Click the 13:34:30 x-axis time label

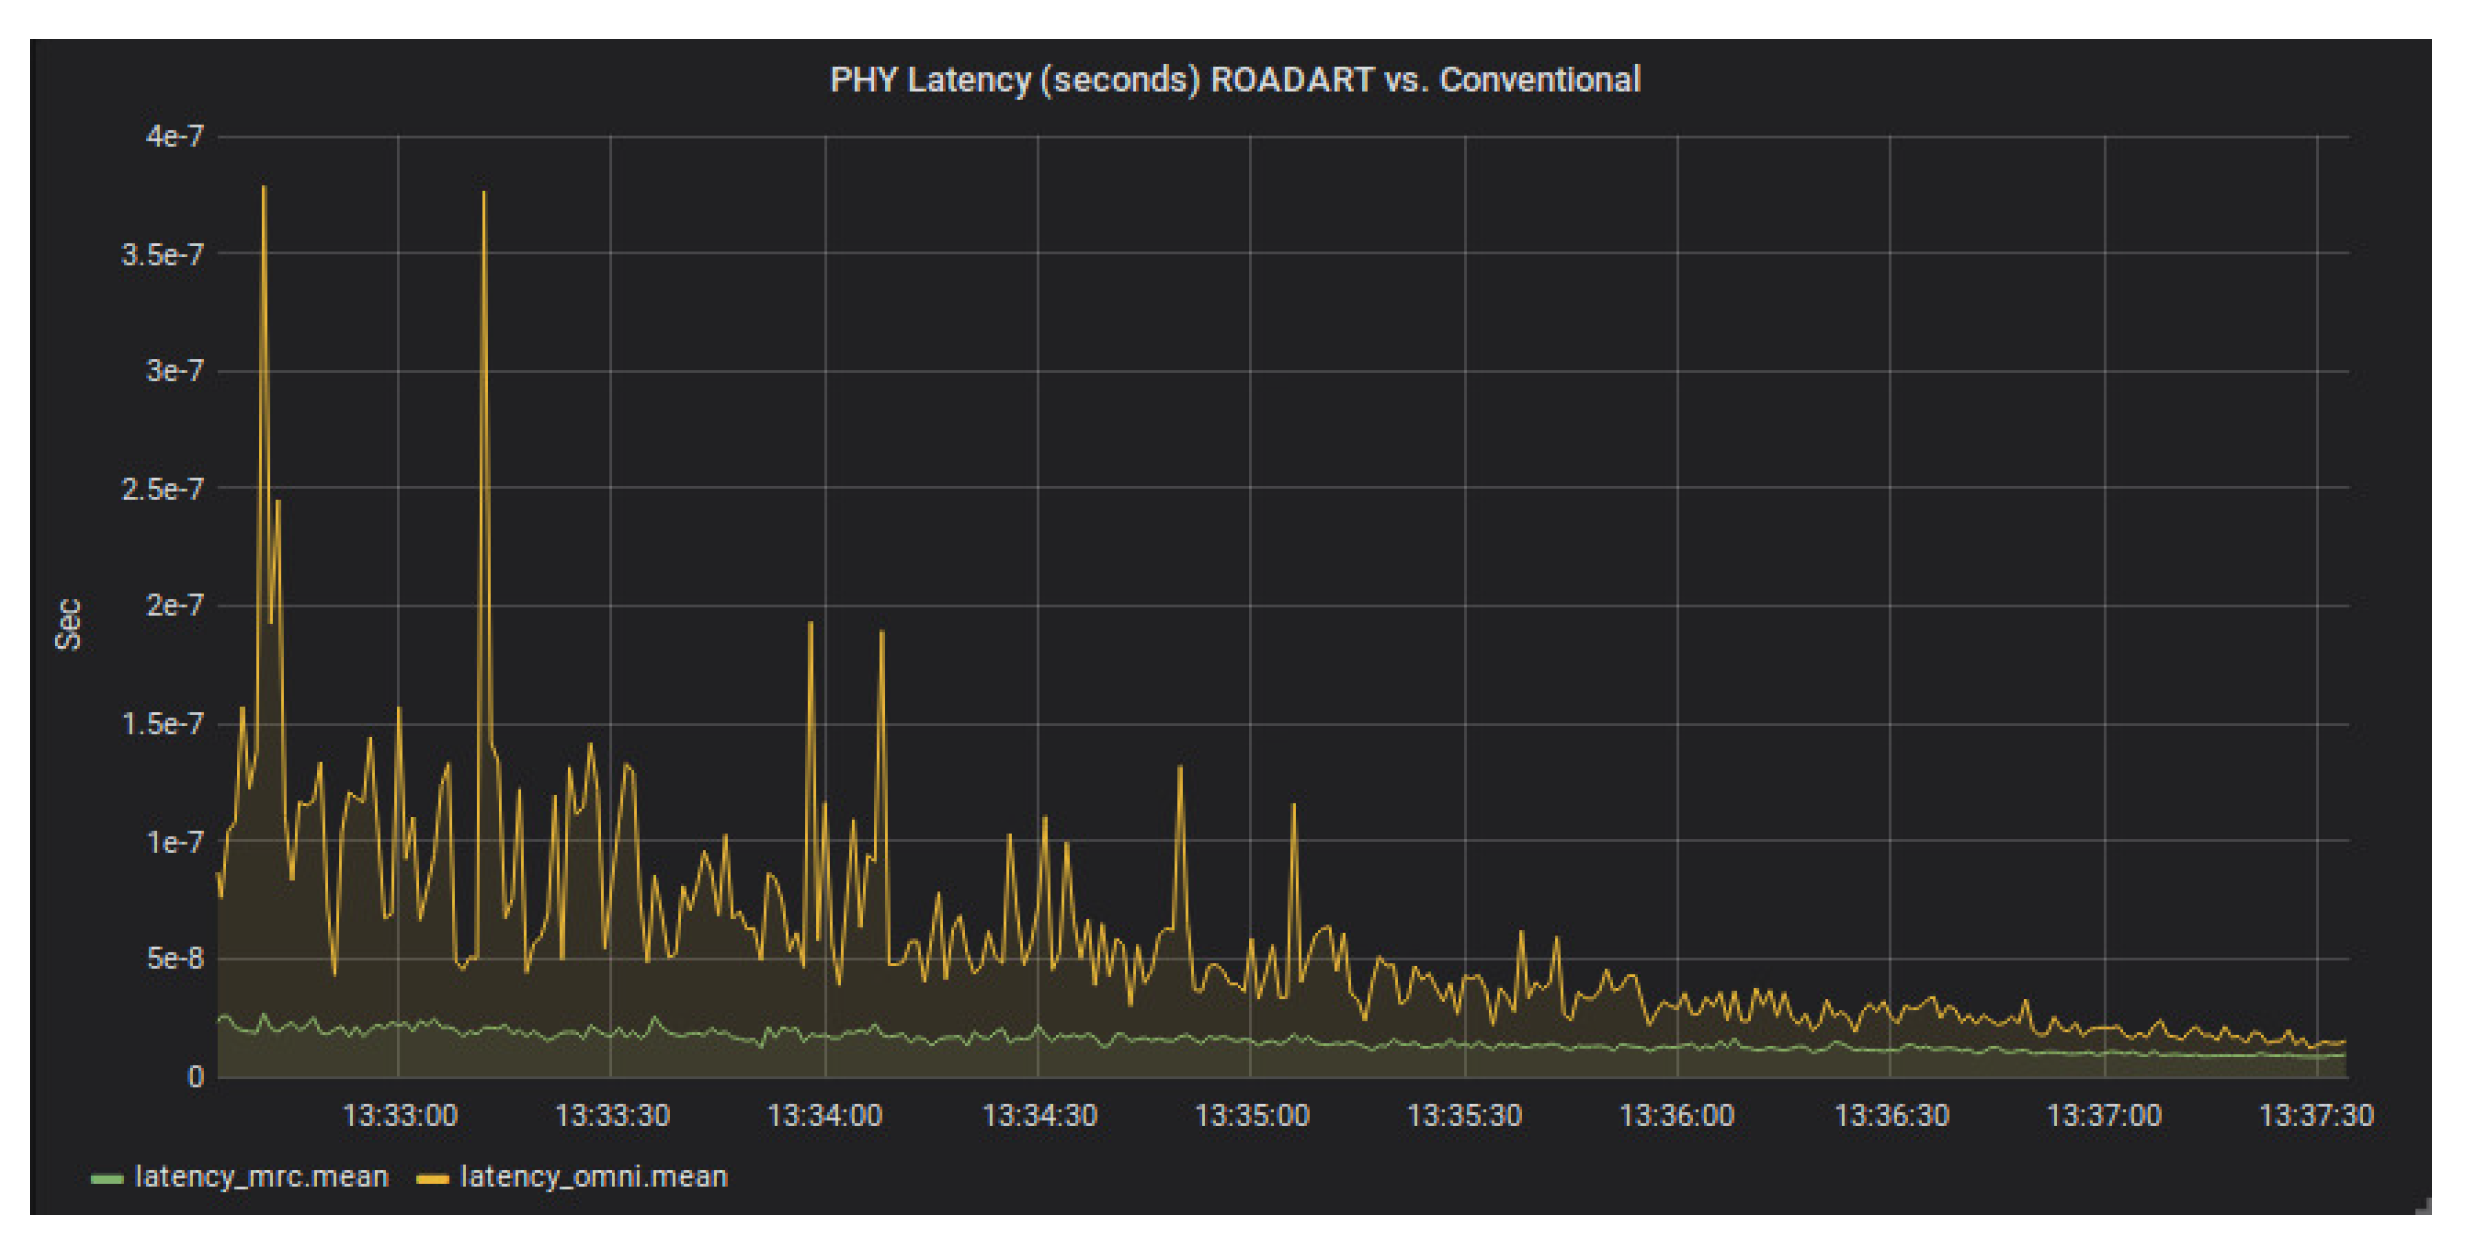(1040, 1116)
